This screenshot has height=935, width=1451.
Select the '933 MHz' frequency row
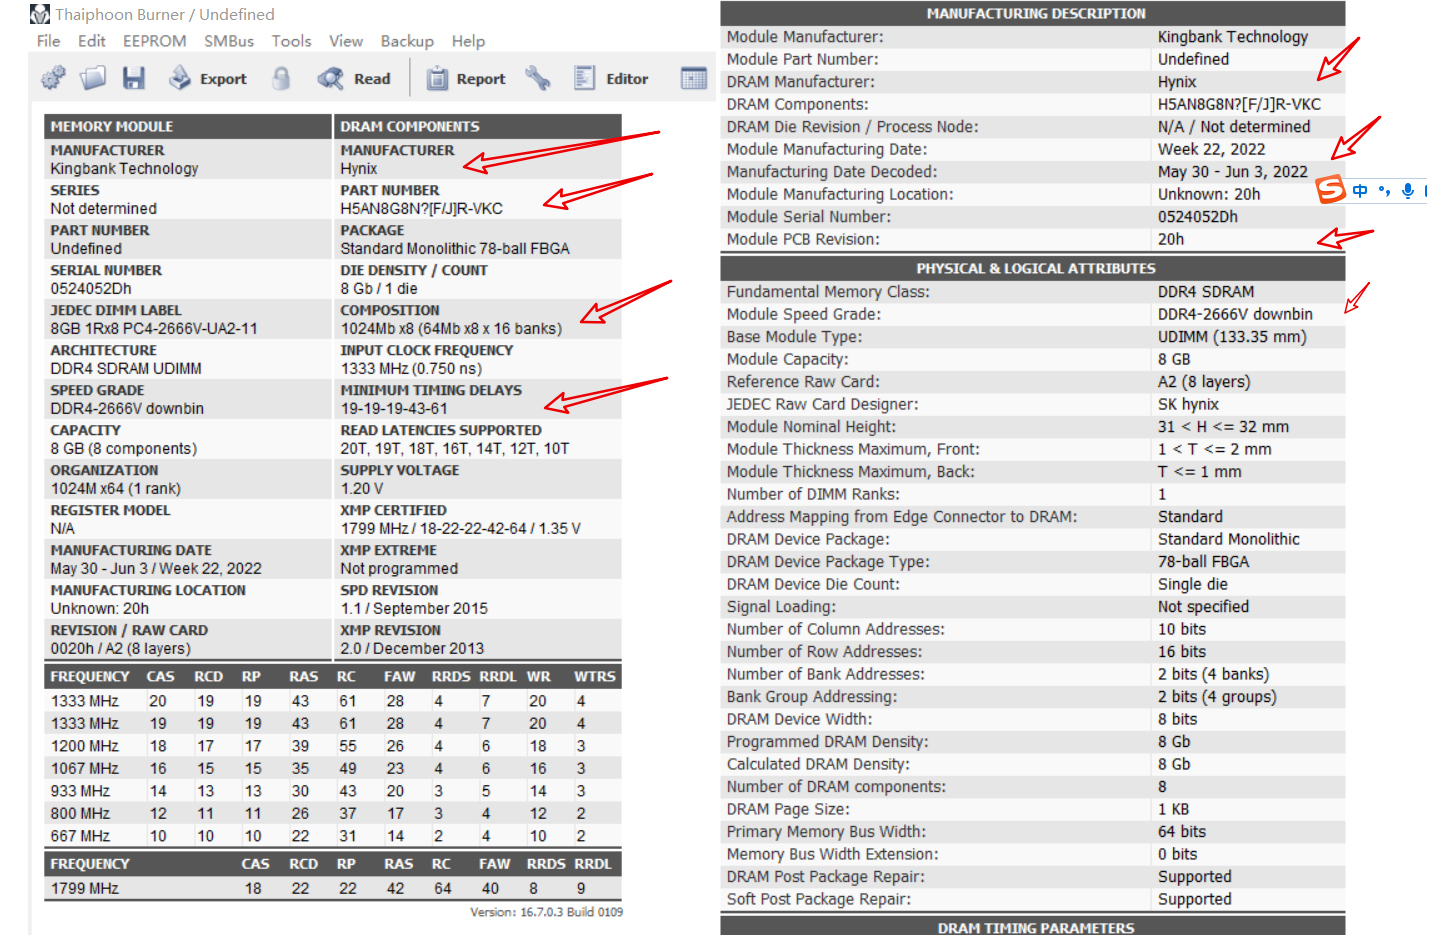click(x=333, y=791)
